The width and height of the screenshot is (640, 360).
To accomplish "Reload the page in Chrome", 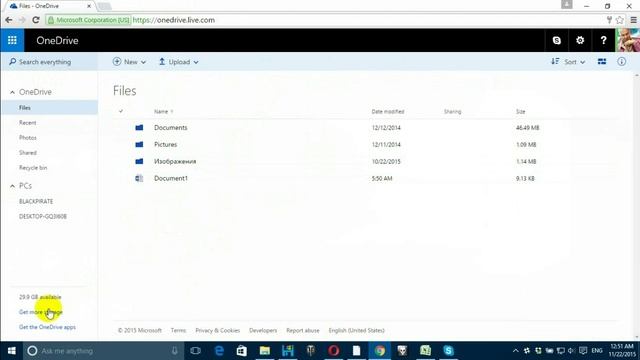I will coord(36,20).
